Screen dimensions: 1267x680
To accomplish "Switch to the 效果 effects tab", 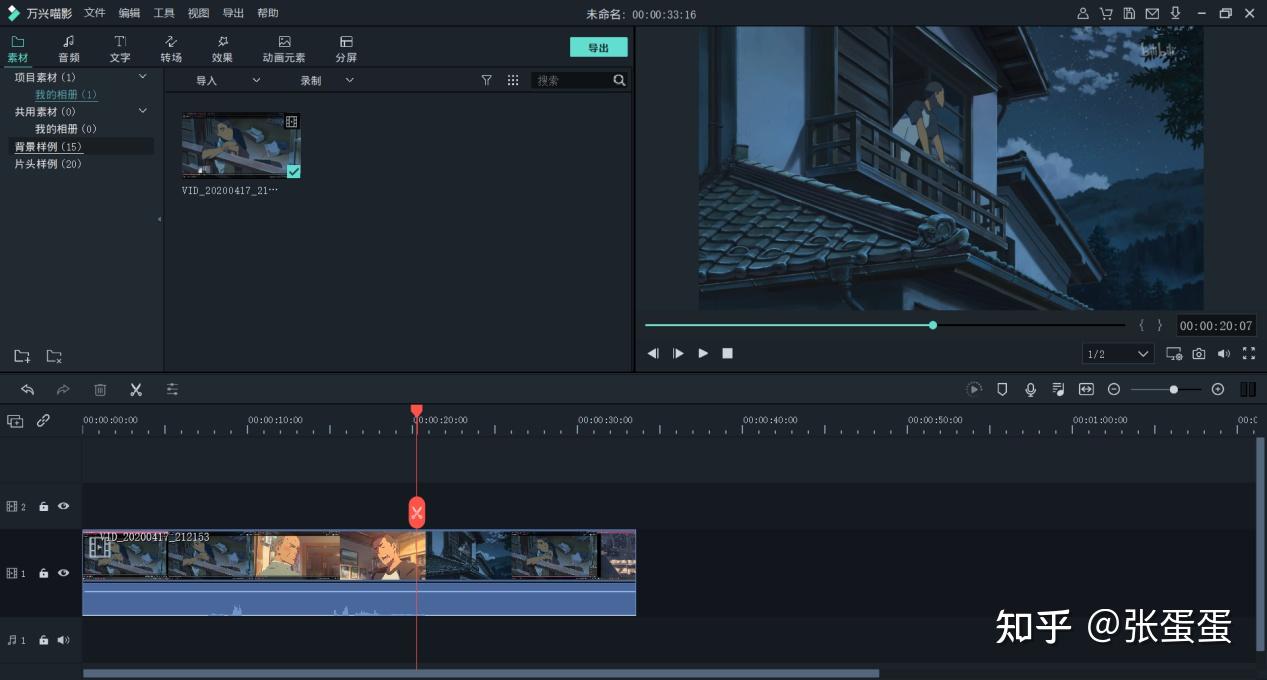I will click(x=222, y=49).
